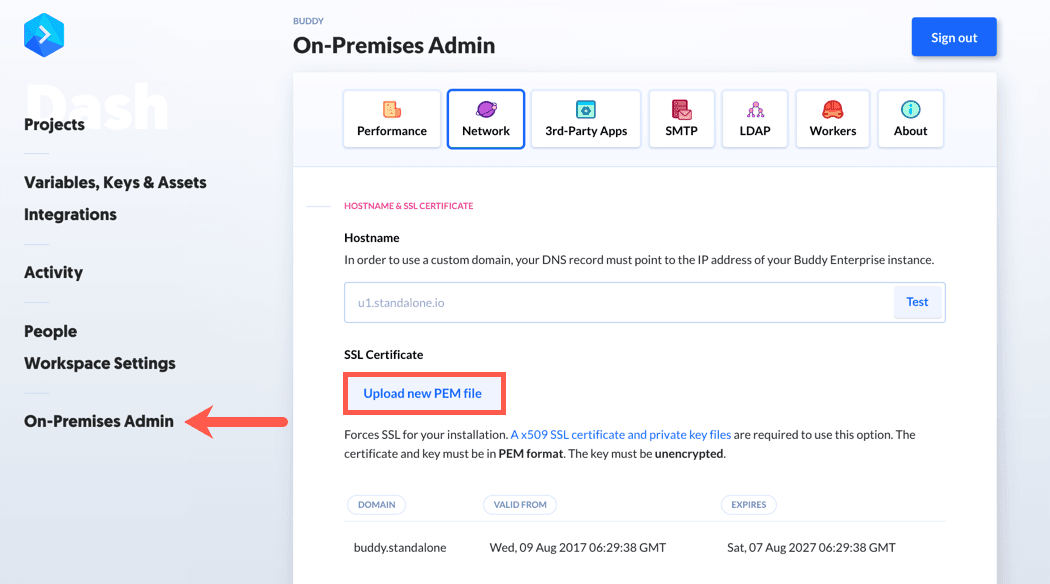This screenshot has width=1050, height=584.
Task: Click the Sign out button
Action: (x=953, y=36)
